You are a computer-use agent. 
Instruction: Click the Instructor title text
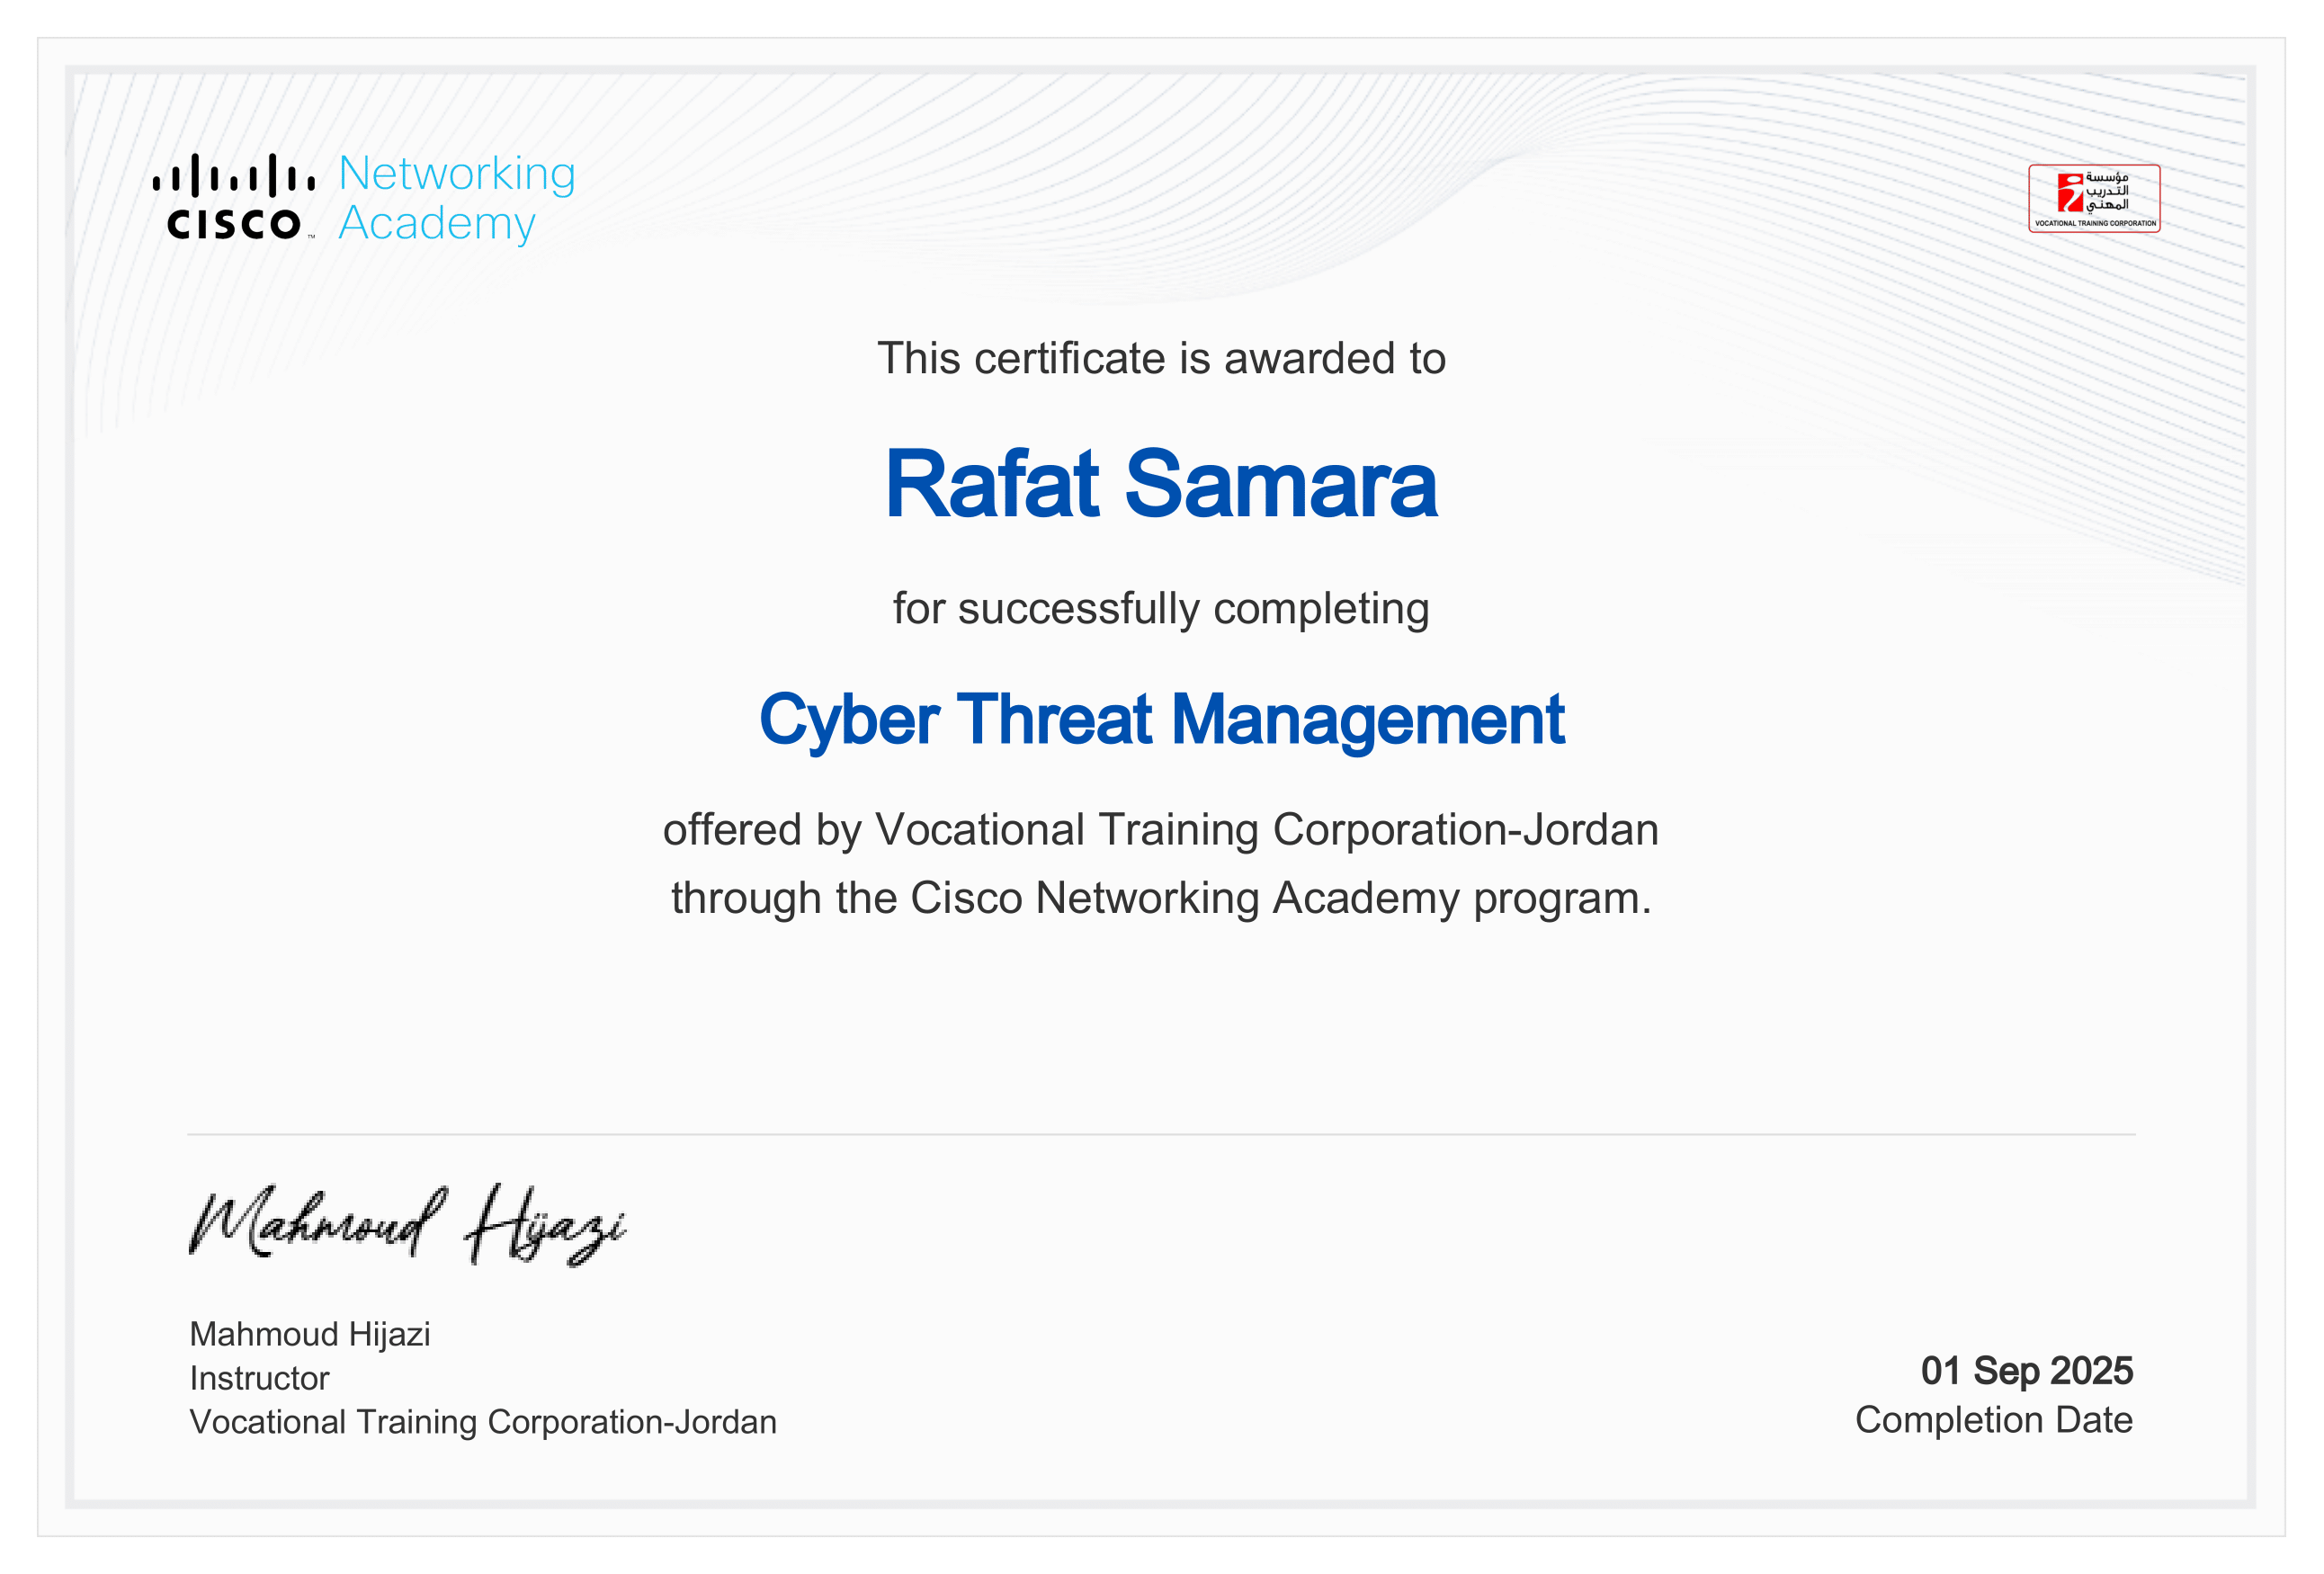pos(259,1378)
